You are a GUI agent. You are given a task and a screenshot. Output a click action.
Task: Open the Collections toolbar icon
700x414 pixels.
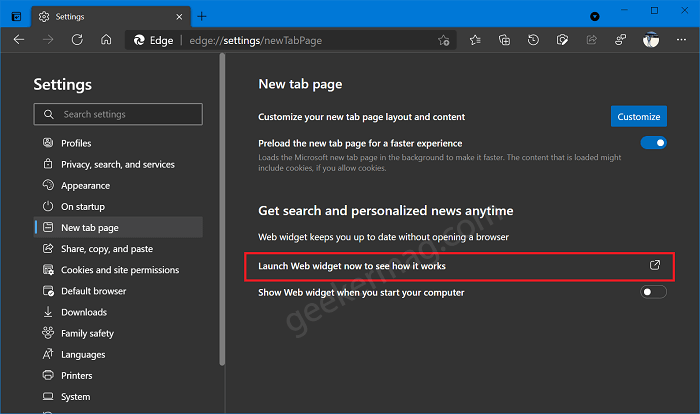504,40
